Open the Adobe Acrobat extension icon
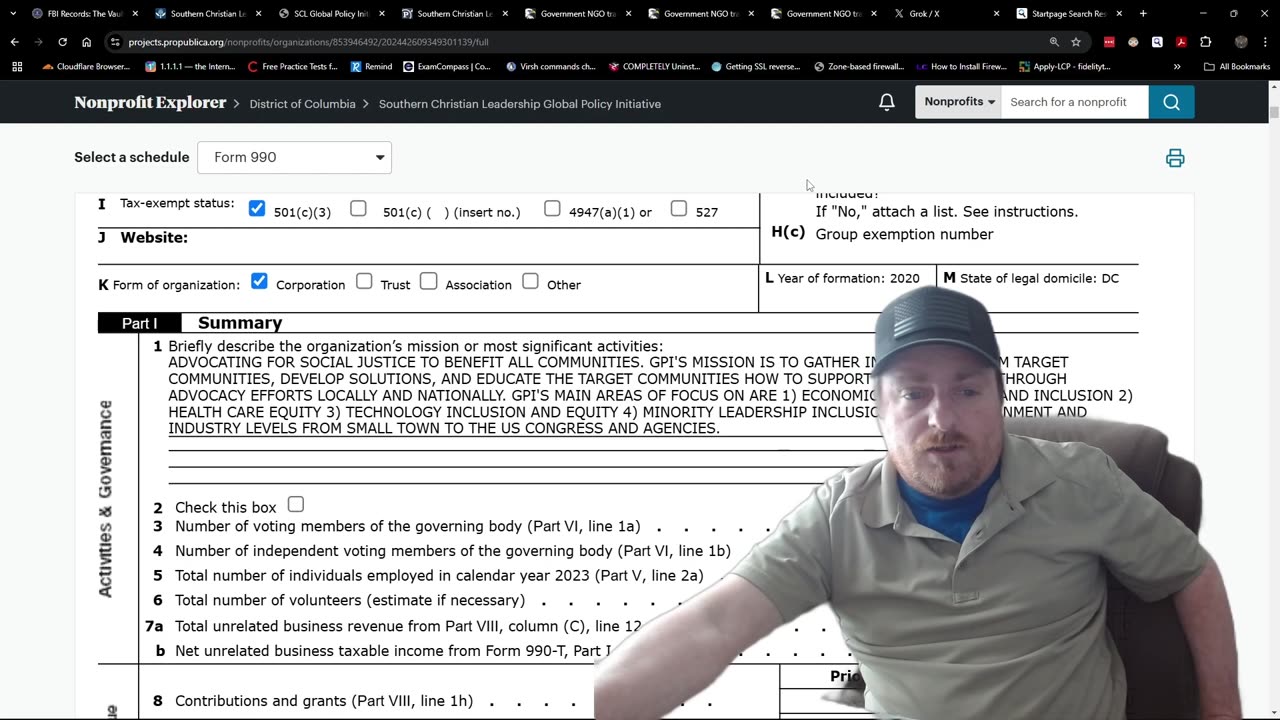Image resolution: width=1280 pixels, height=720 pixels. pyautogui.click(x=1181, y=42)
